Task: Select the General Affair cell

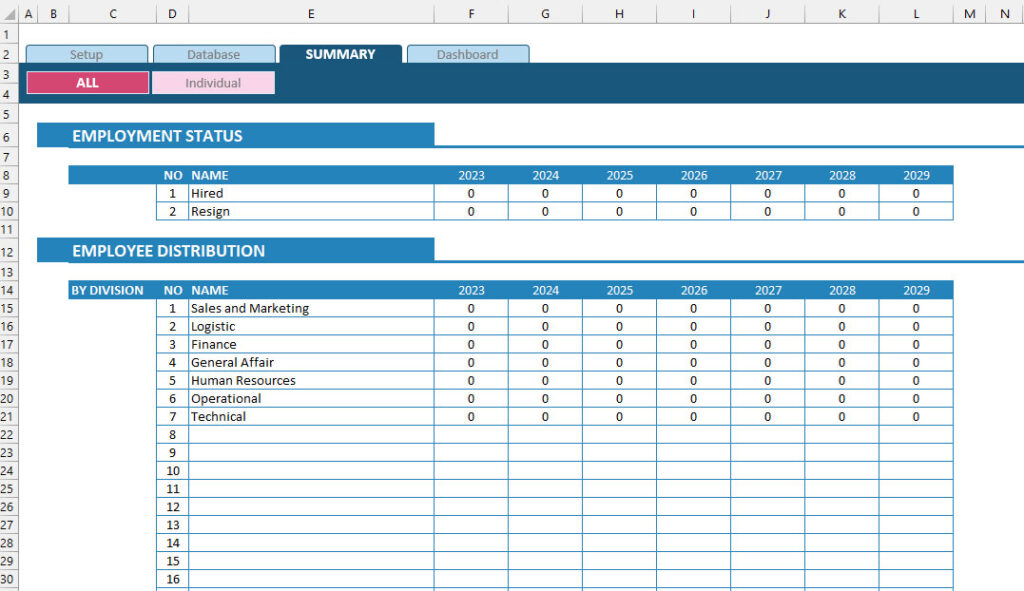Action: point(312,362)
